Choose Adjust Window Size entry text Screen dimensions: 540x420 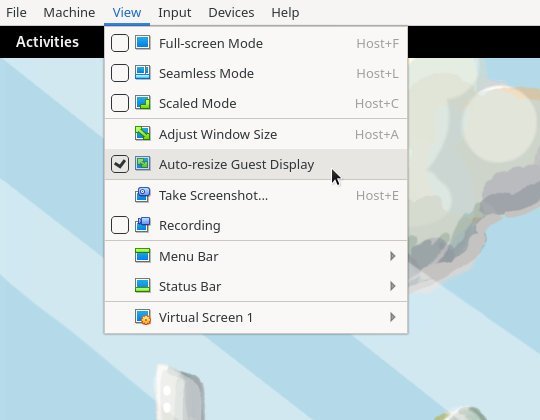218,134
